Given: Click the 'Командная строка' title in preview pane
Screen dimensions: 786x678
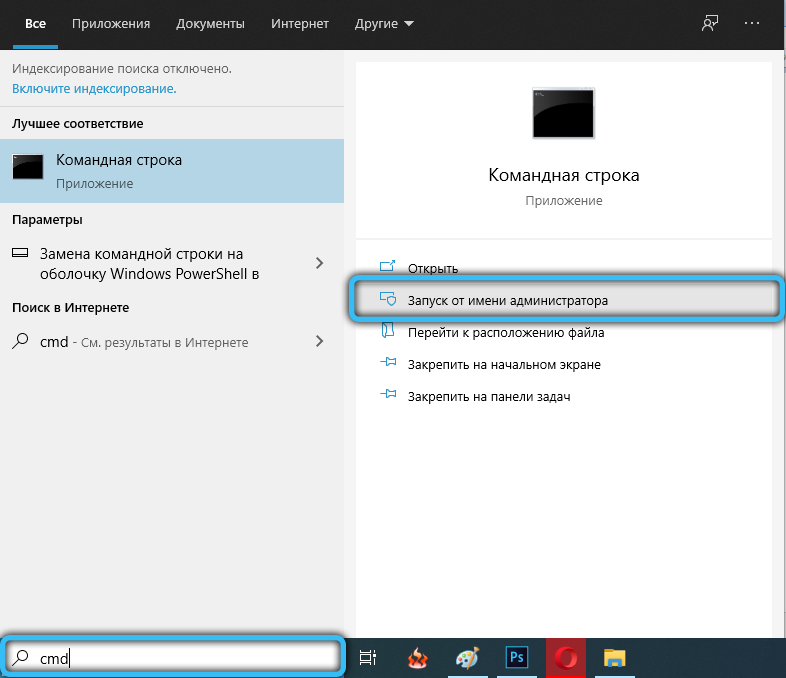Looking at the screenshot, I should click(563, 175).
